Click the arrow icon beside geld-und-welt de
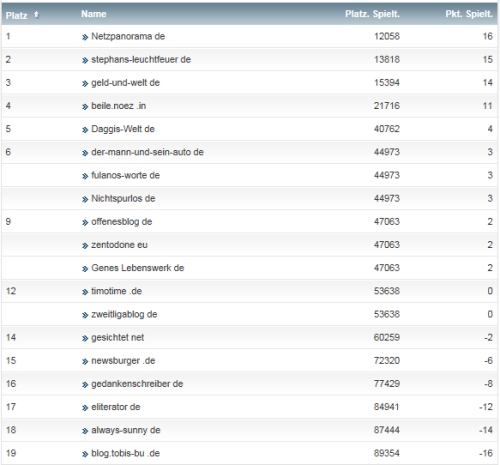This screenshot has width=500, height=465. click(x=85, y=84)
